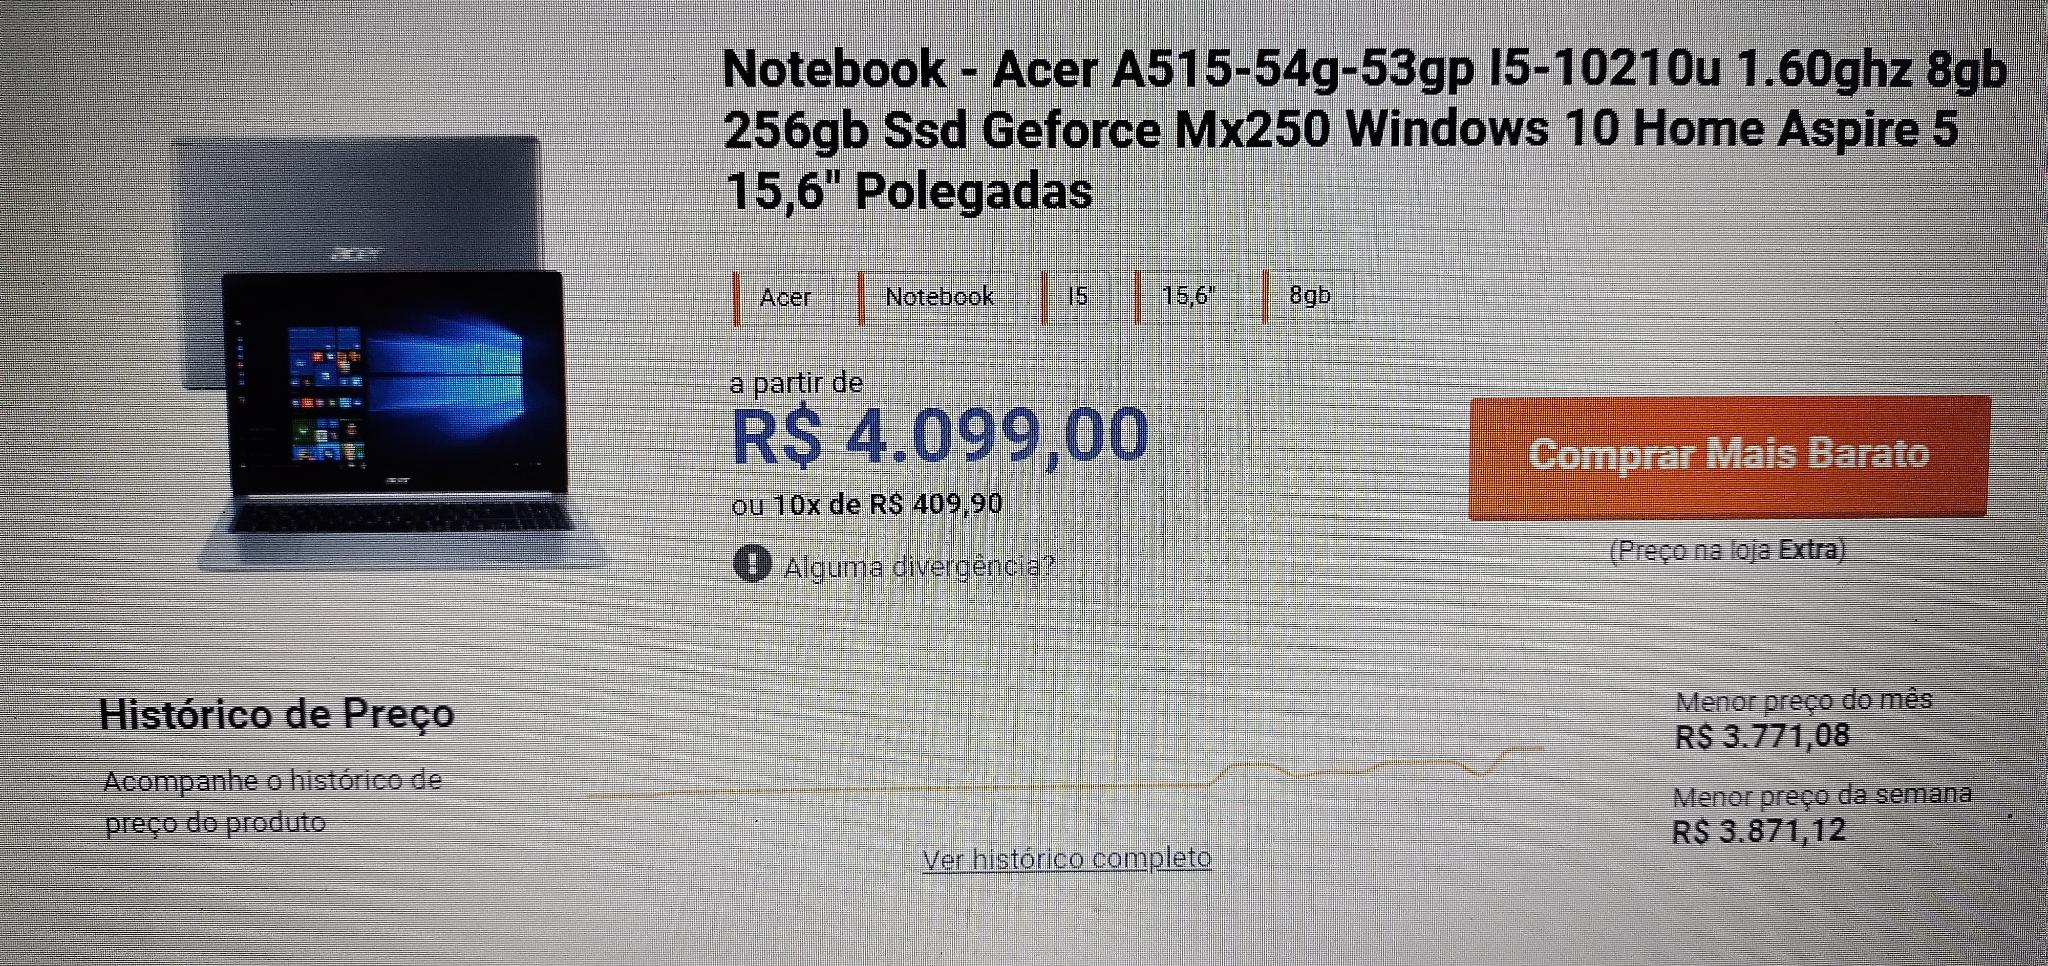Click the Comprar Mais Barato button
Screen dimensions: 2048x966
coord(1729,457)
